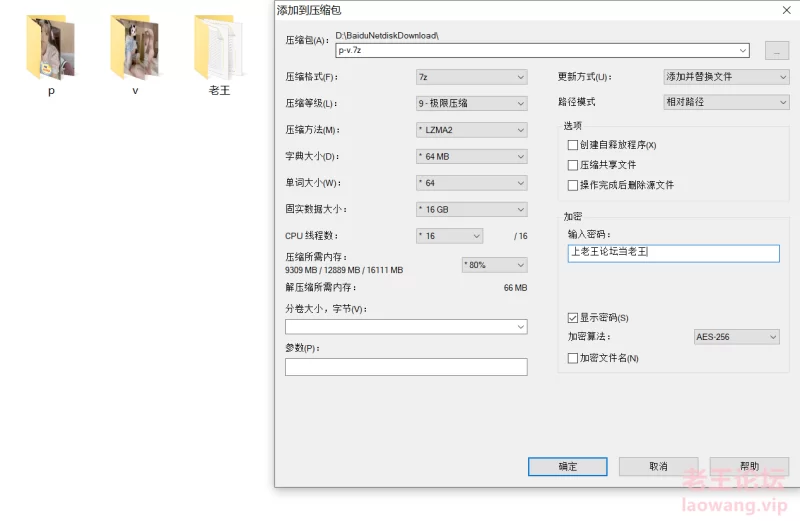This screenshot has width=800, height=521.
Task: Open the 压缩等级 极限压缩 dropdown
Action: click(471, 104)
